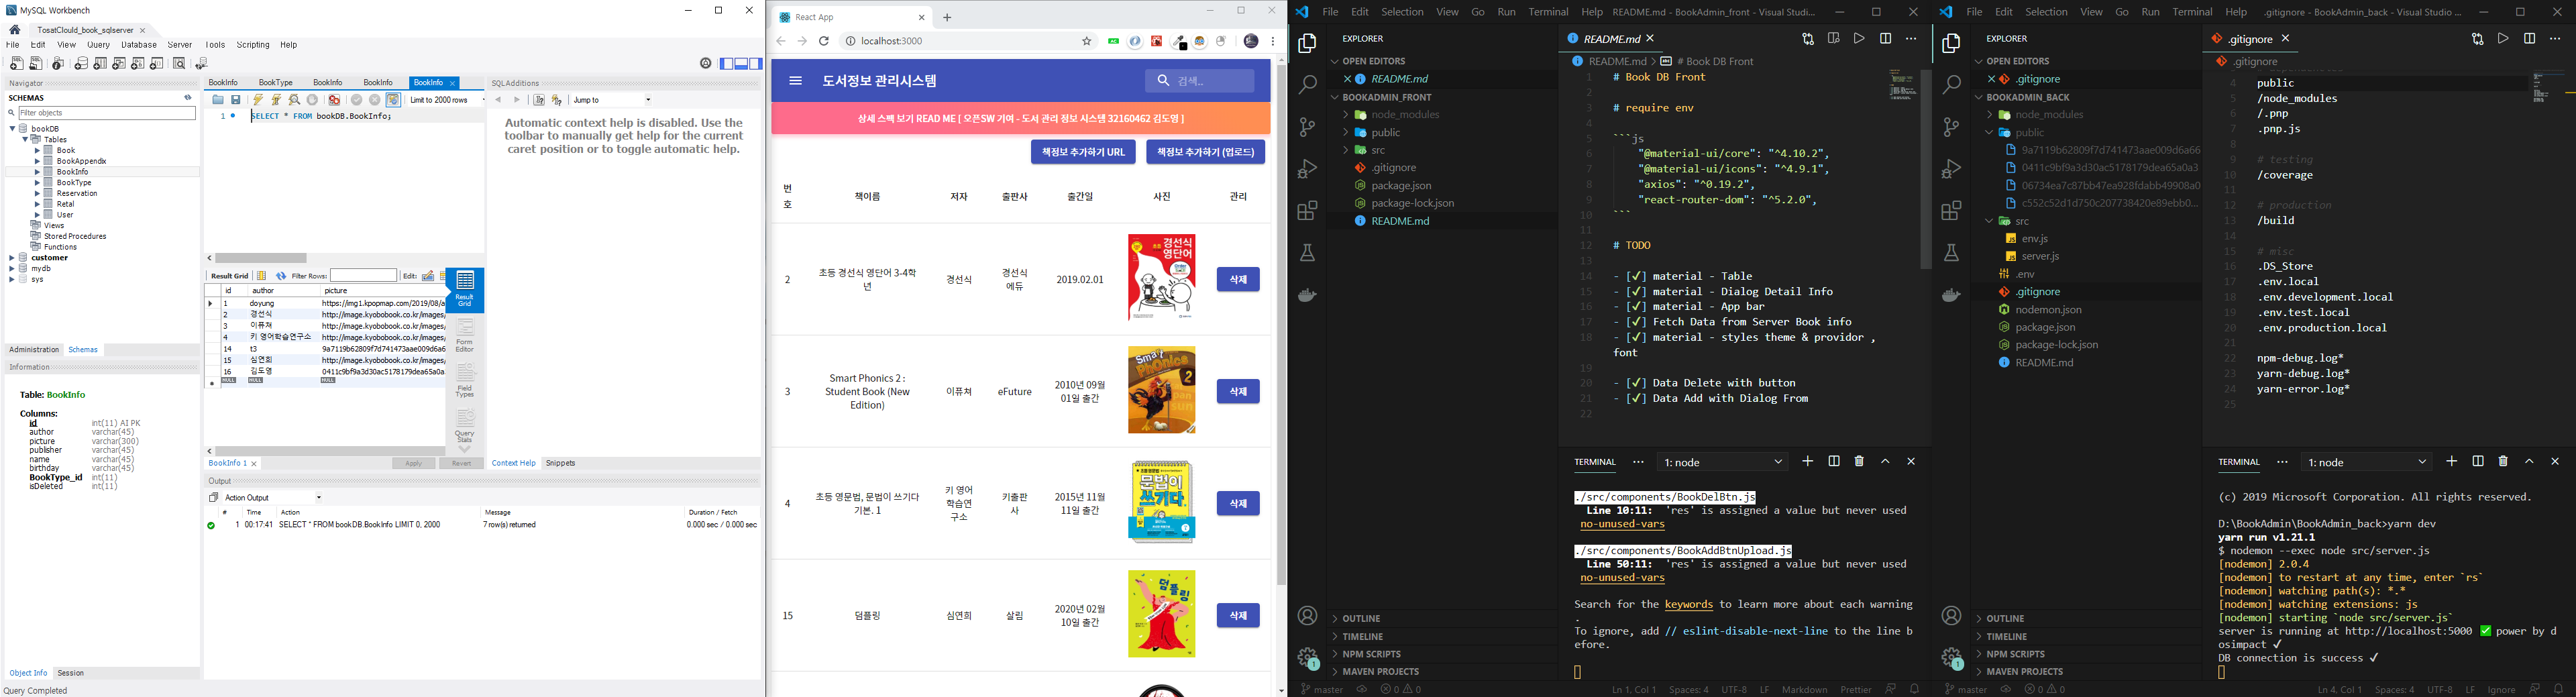2576x697 pixels.
Task: Click 삭제 button for Smart Phonics 2 row
Action: coord(1238,391)
